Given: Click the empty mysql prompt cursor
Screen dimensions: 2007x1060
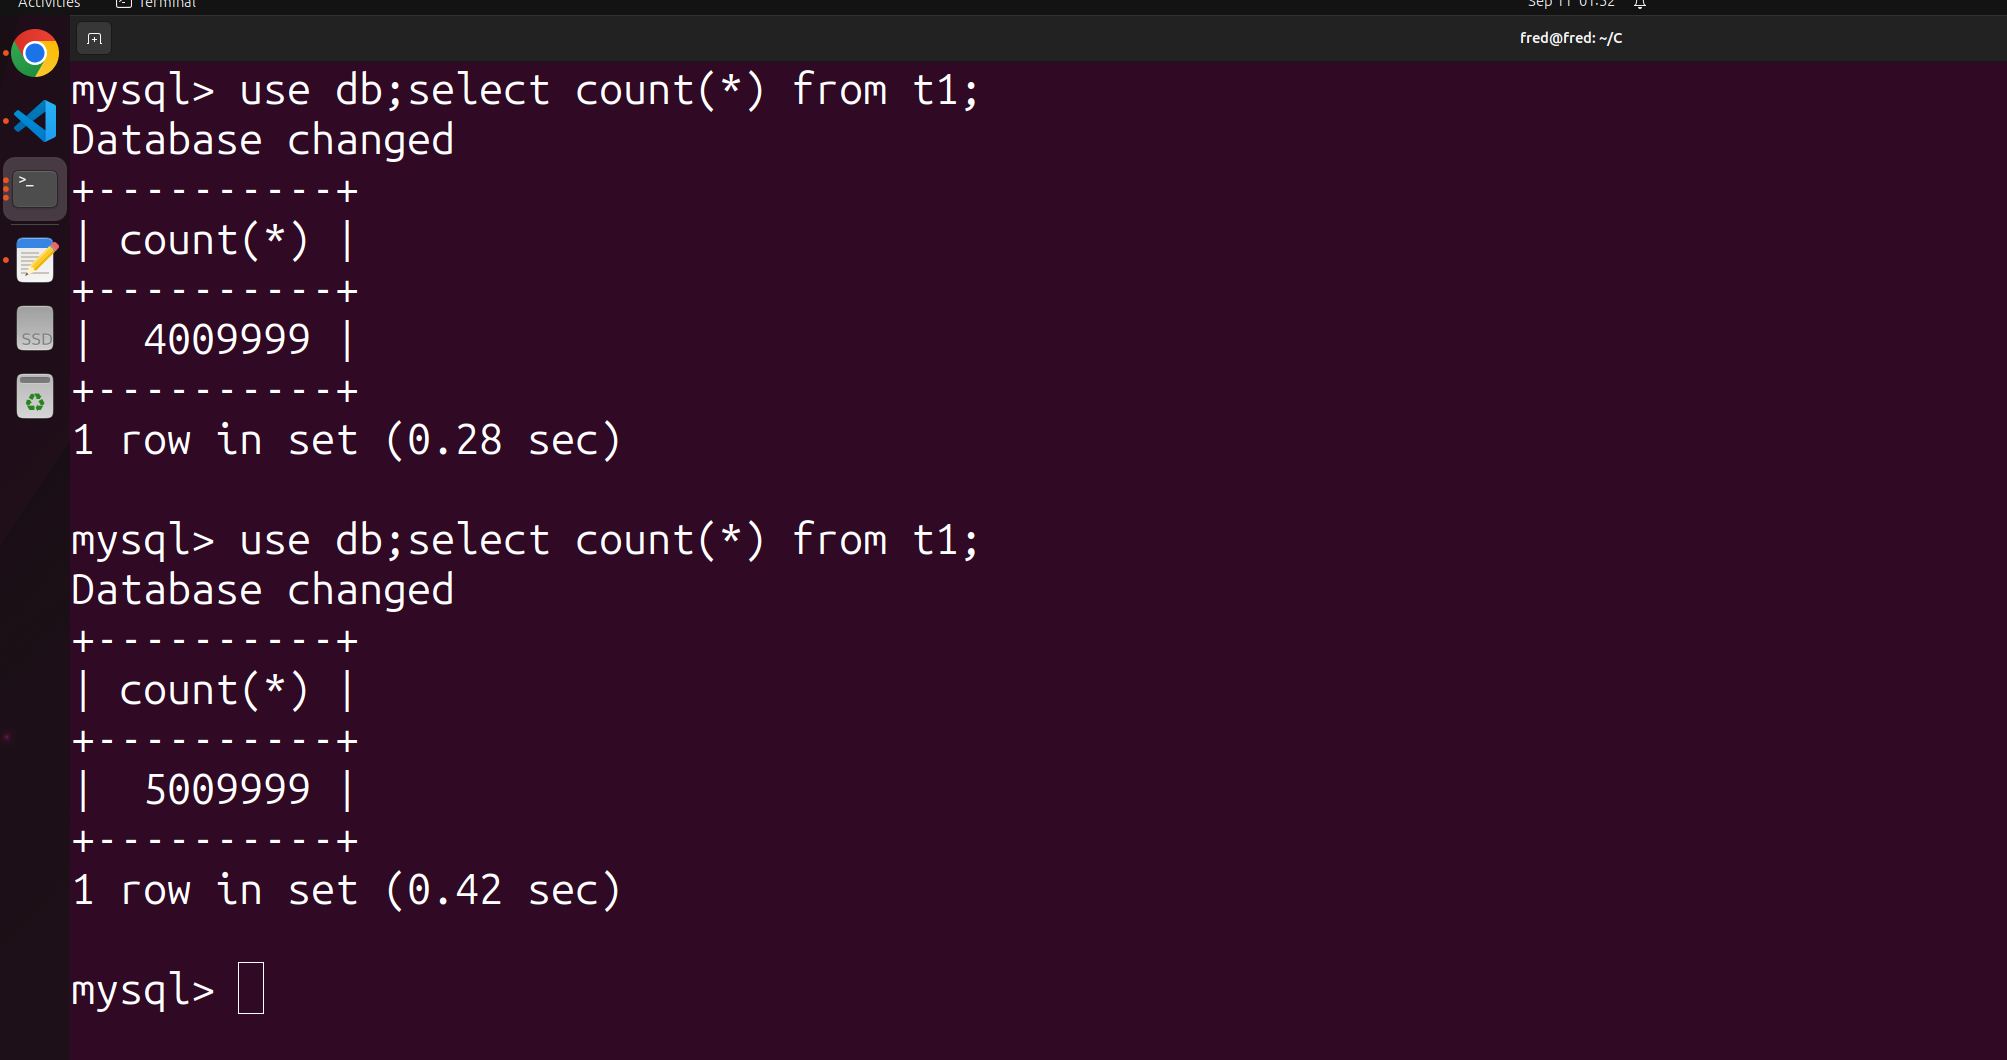Looking at the screenshot, I should (x=251, y=988).
